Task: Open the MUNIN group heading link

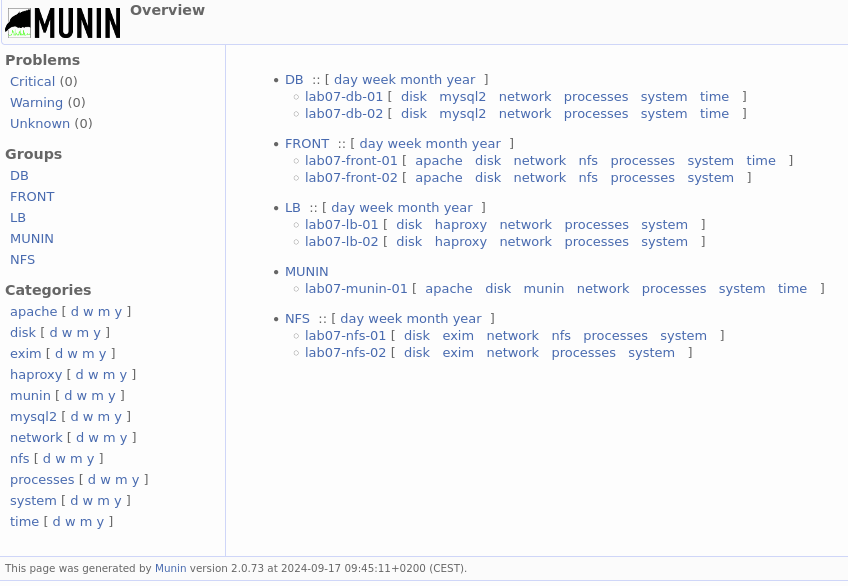Action: (x=307, y=272)
